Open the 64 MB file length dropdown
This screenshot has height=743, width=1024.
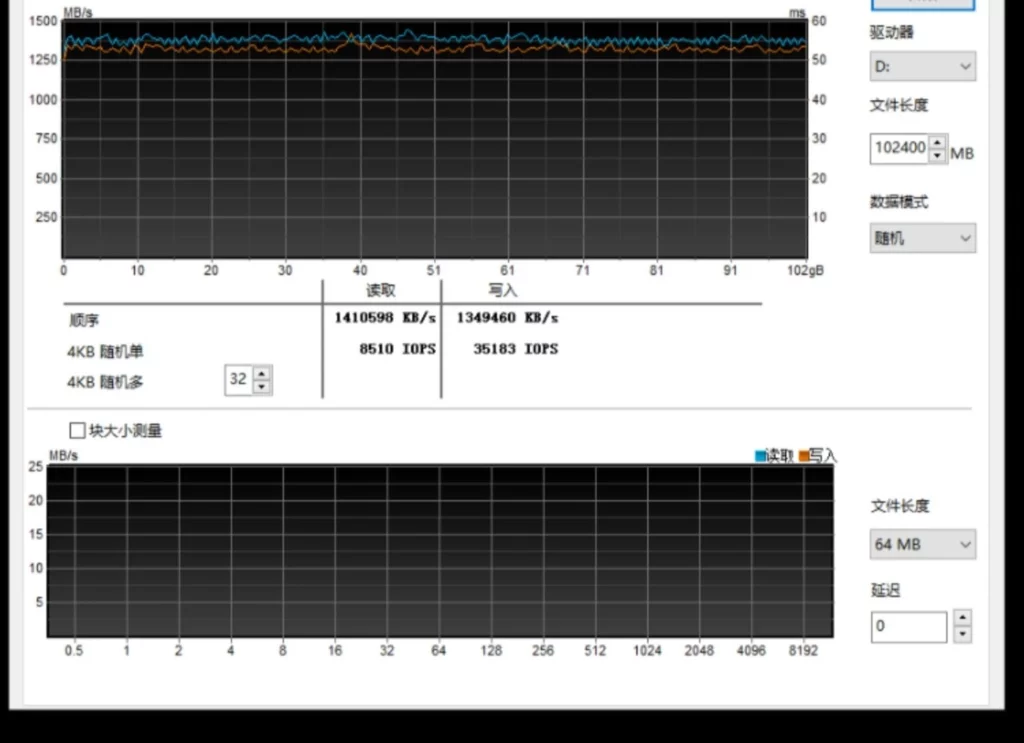pos(922,544)
